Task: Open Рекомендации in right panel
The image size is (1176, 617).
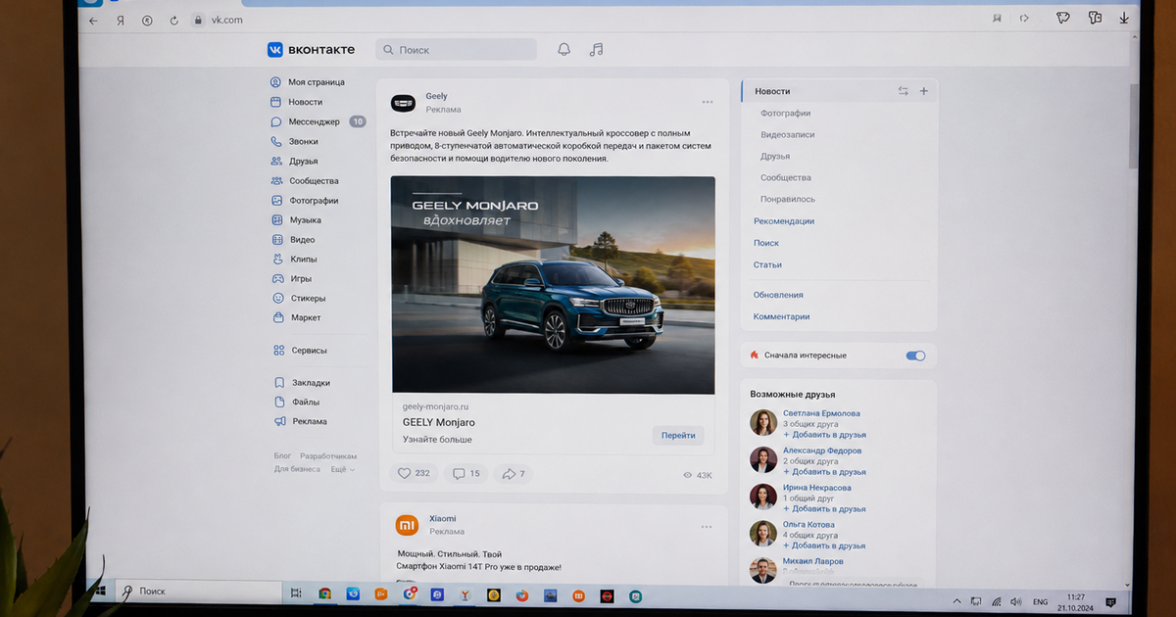Action: [784, 221]
